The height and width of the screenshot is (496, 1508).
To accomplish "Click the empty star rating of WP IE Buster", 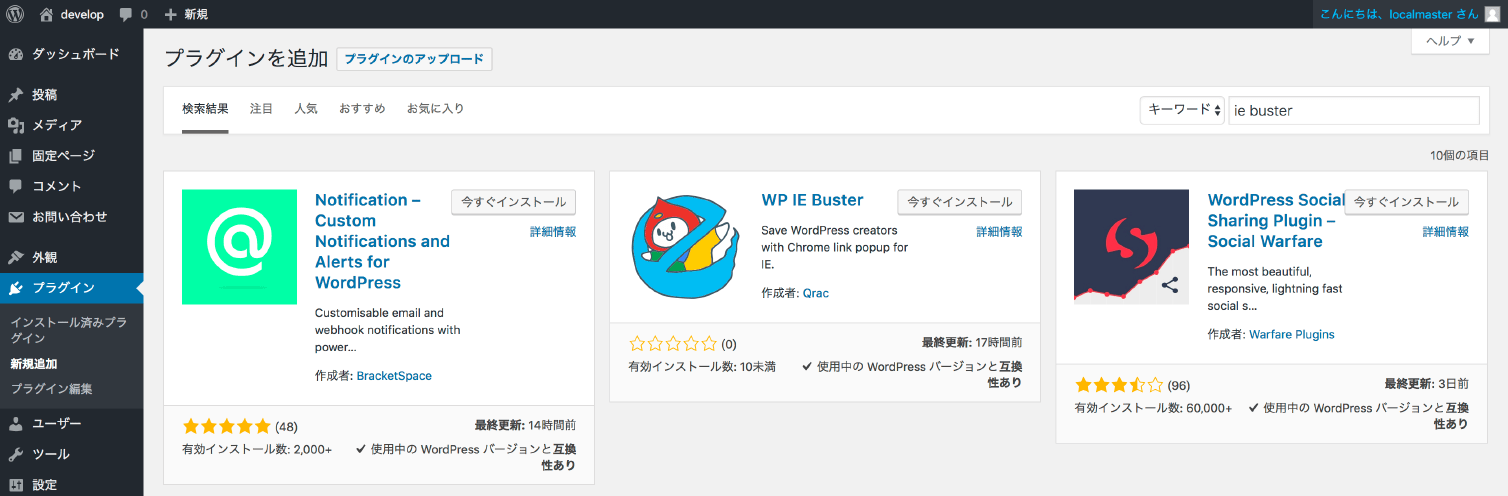I will pyautogui.click(x=673, y=343).
